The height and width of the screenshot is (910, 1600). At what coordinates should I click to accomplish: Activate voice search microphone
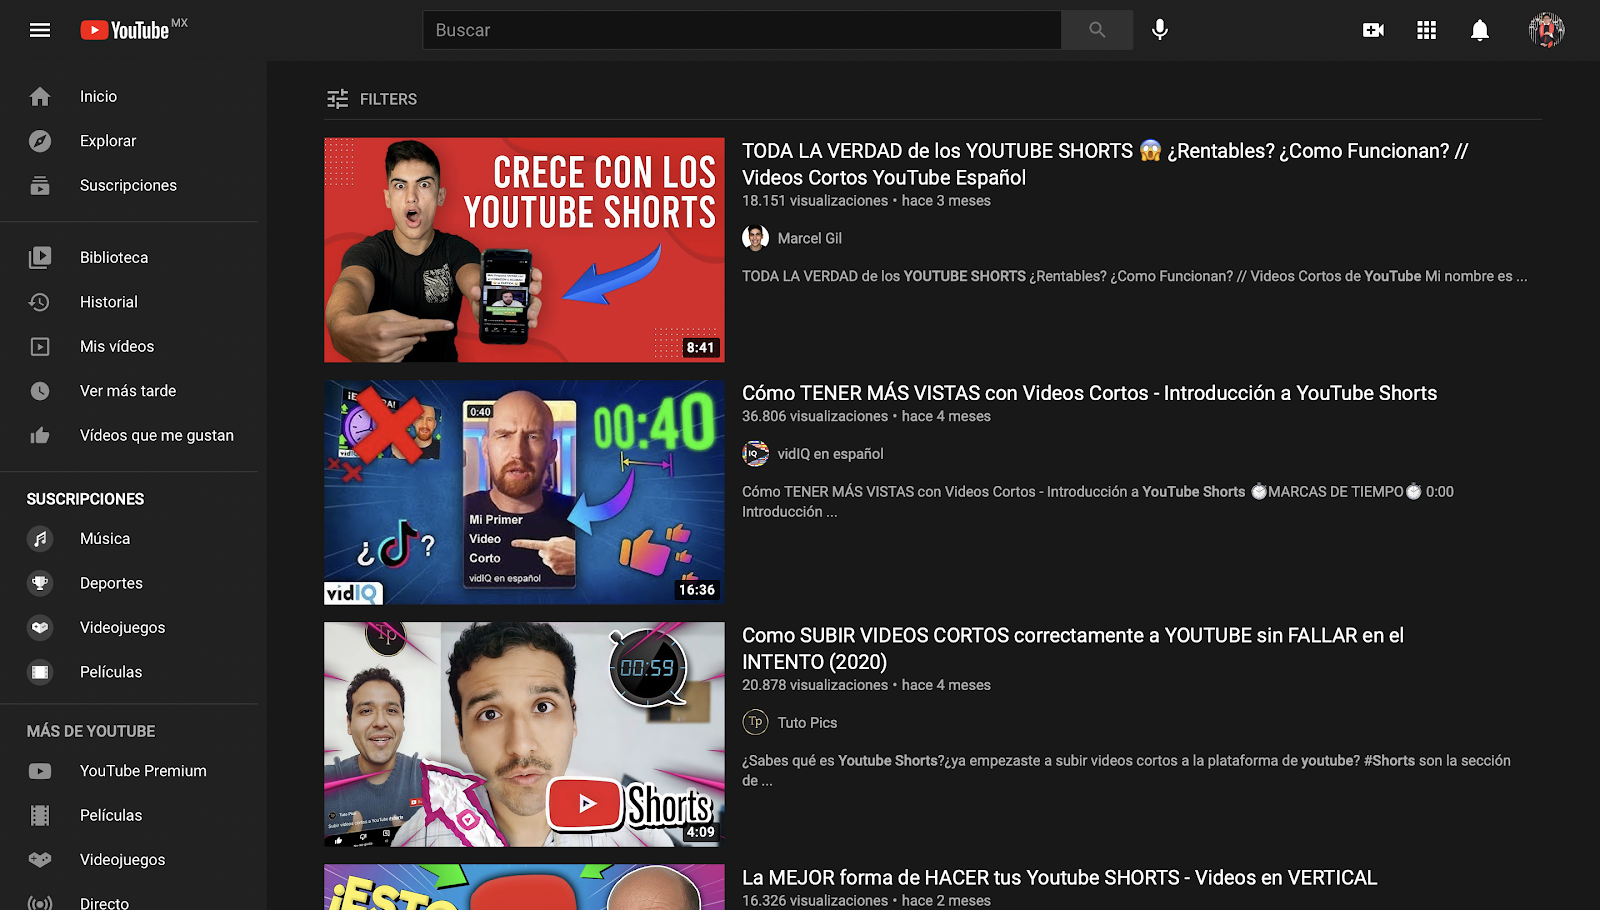[1160, 30]
